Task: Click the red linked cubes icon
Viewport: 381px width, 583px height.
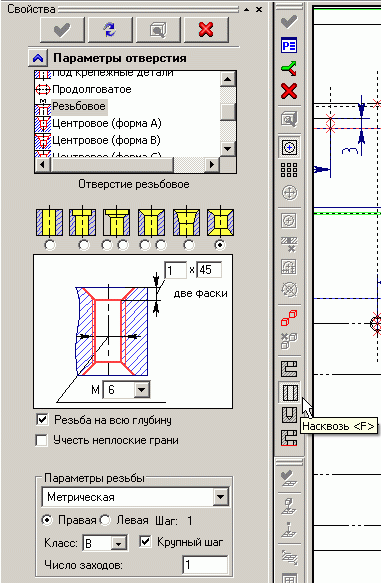Action: point(289,318)
